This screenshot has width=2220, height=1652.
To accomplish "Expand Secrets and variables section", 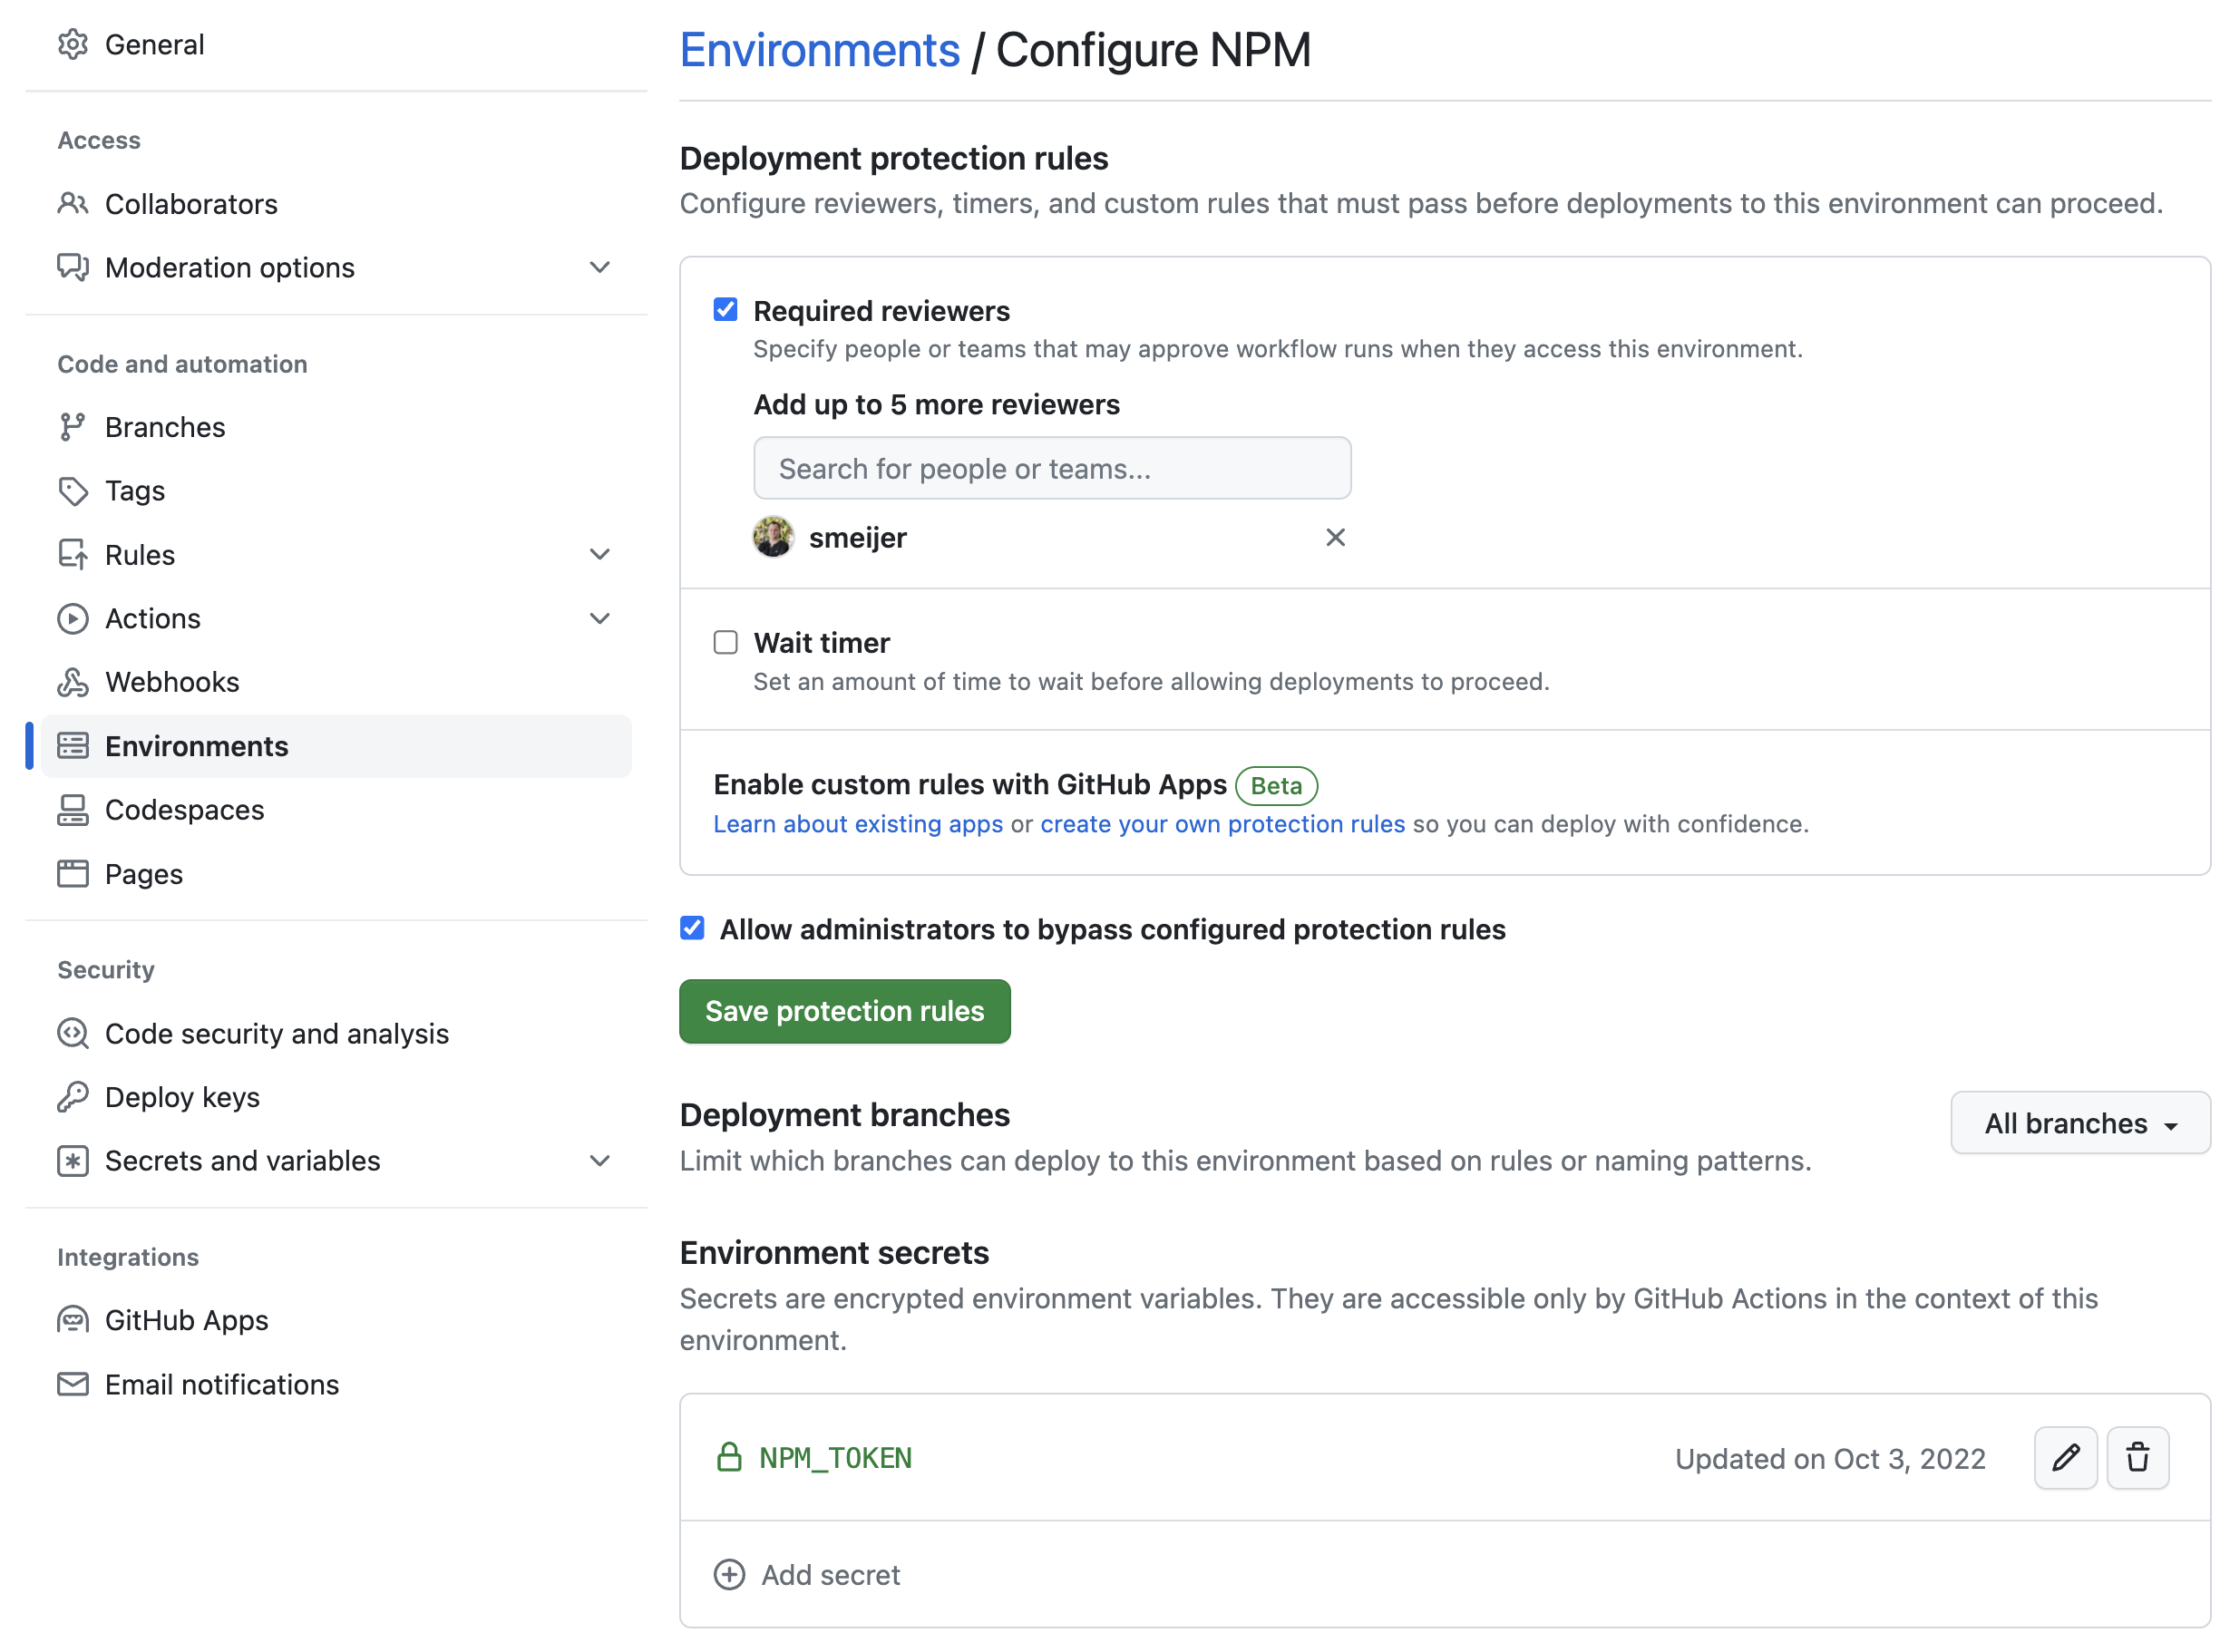I will click(x=599, y=1161).
